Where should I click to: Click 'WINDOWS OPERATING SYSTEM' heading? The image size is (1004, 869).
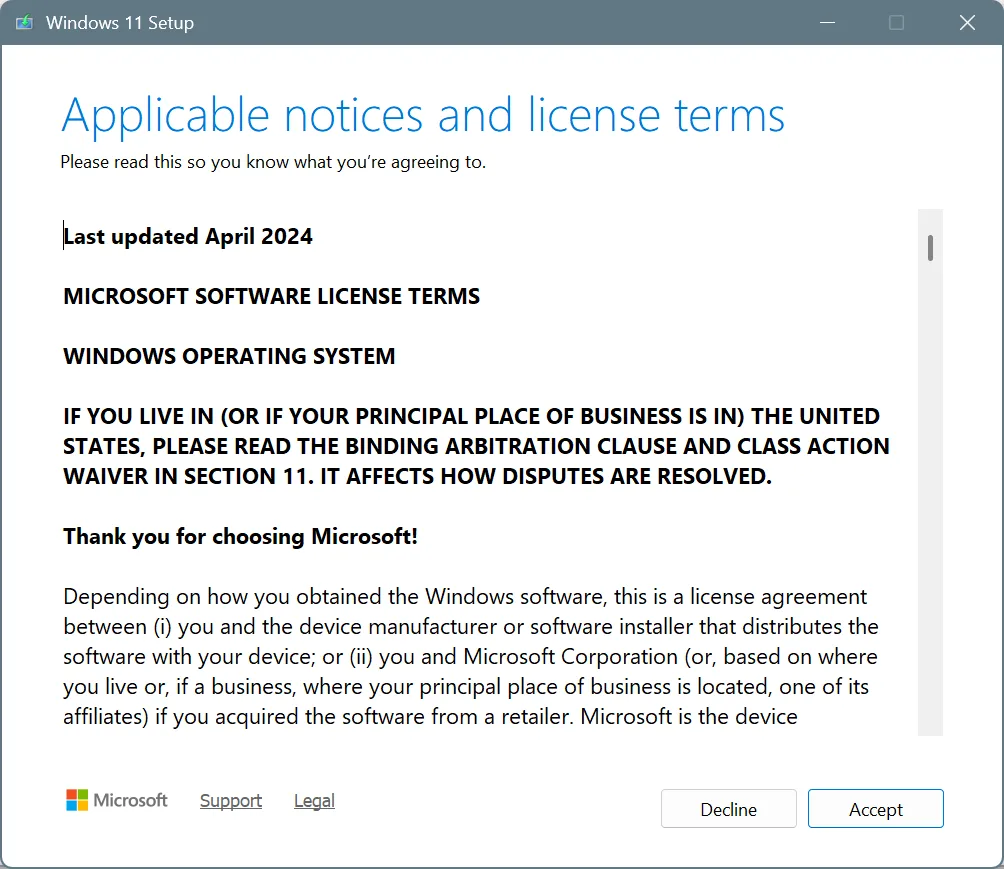(x=229, y=356)
